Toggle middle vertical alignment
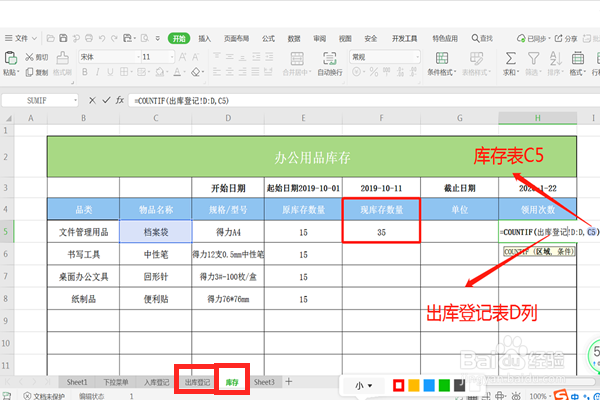Image resolution: width=600 pixels, height=400 pixels. [230, 57]
